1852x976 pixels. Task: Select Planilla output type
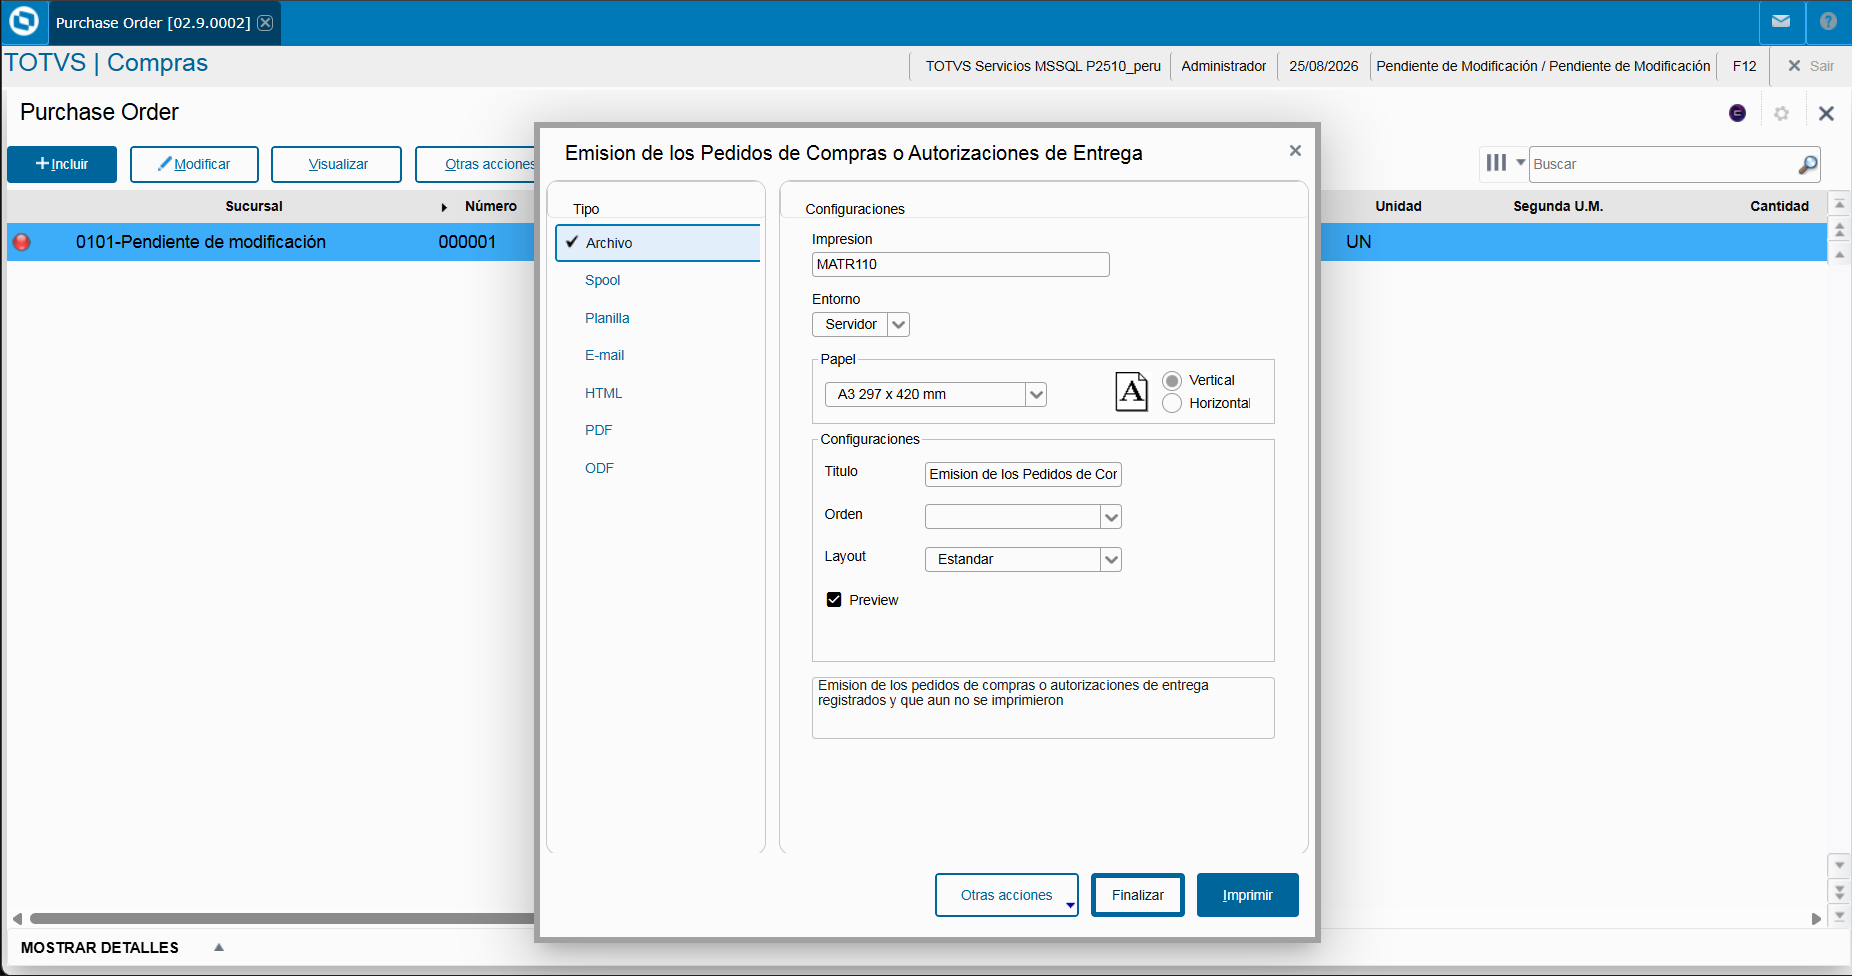coord(607,318)
